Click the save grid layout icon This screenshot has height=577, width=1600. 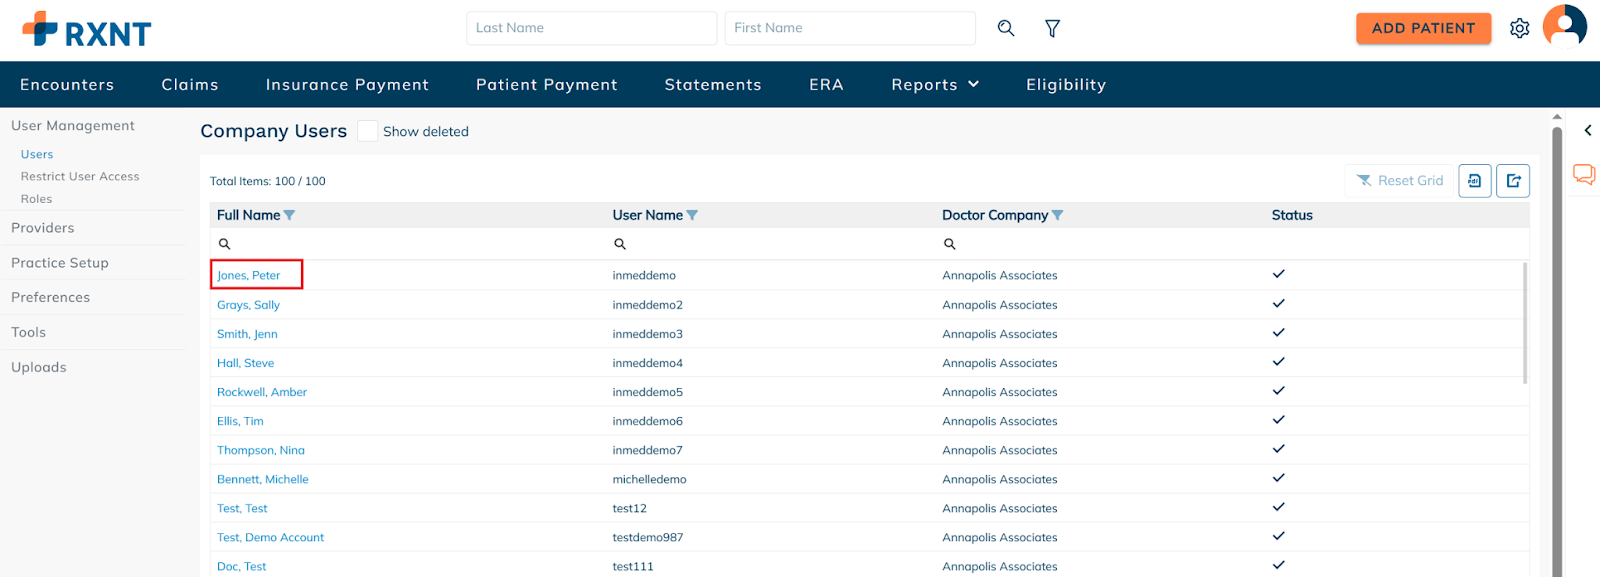1475,181
